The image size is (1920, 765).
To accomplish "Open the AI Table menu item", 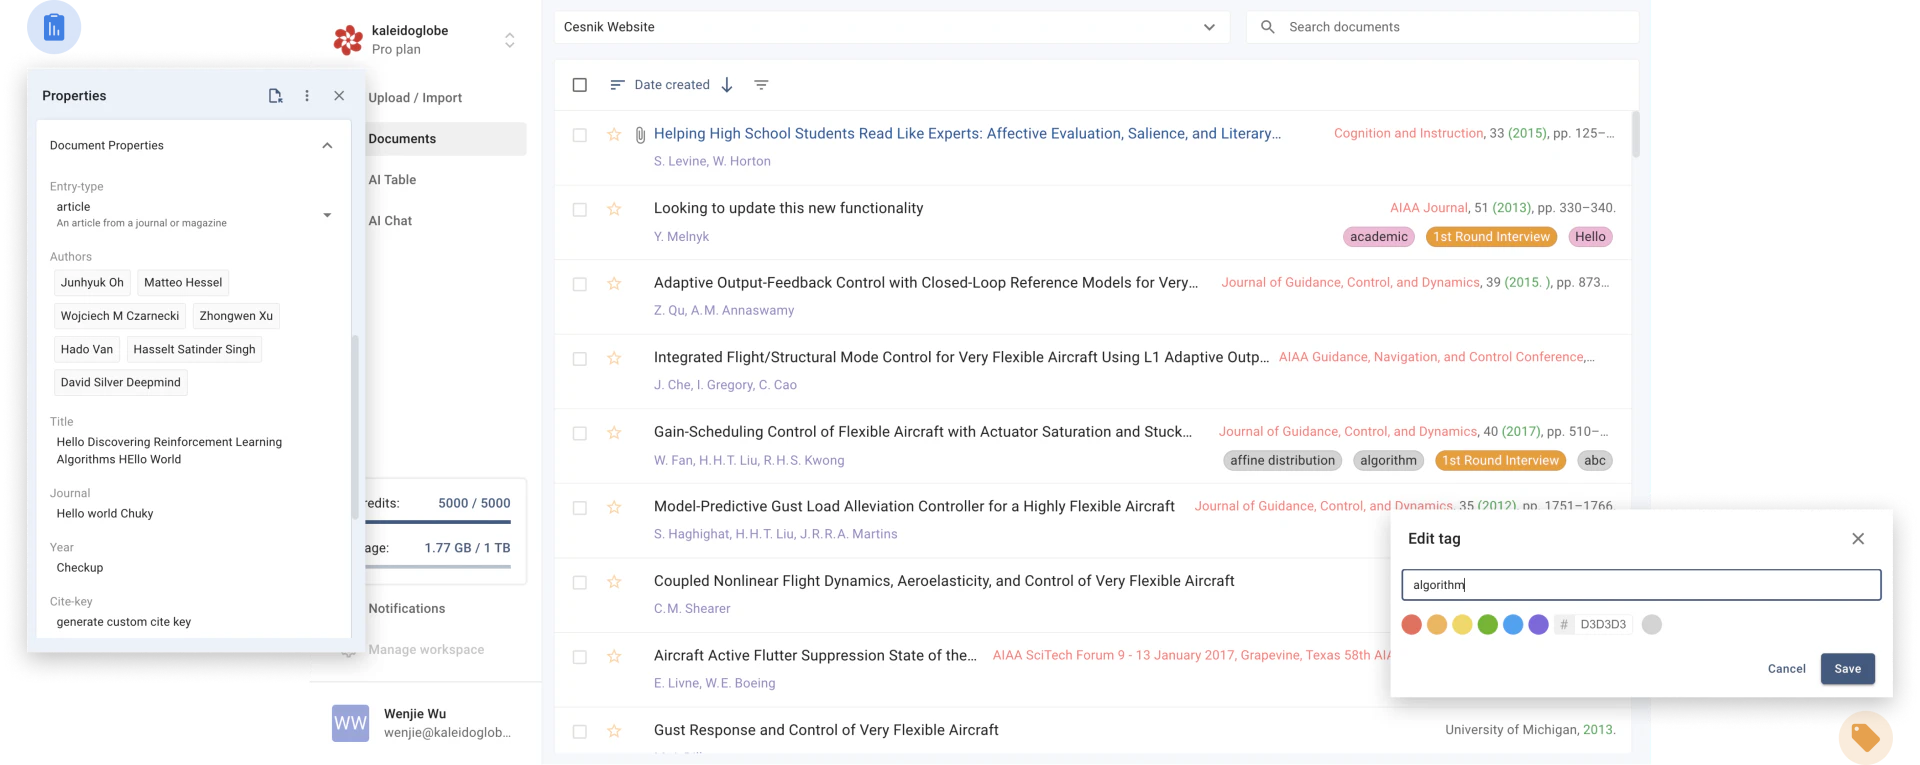I will (392, 180).
